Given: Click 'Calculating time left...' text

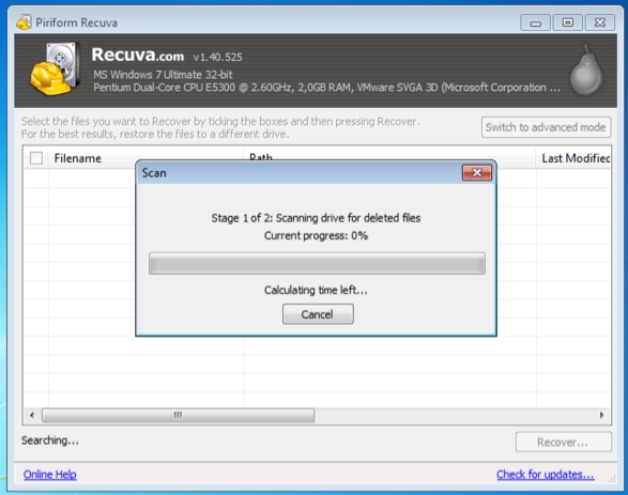Looking at the screenshot, I should [x=316, y=290].
